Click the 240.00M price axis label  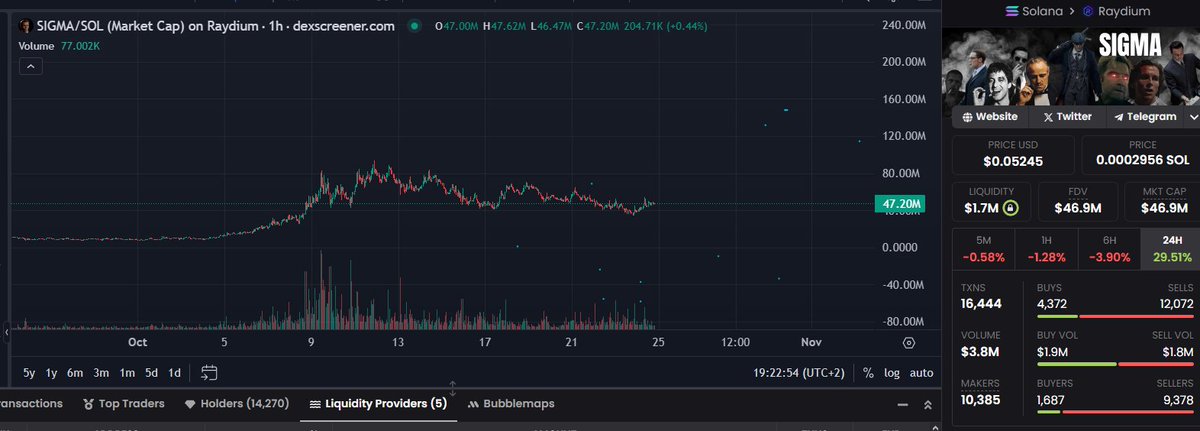tap(904, 24)
